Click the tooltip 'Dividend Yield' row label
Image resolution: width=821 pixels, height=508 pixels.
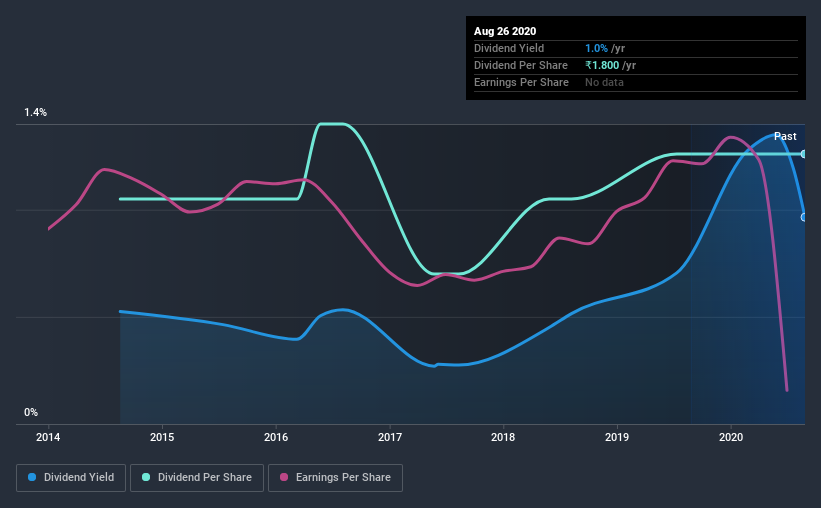click(509, 48)
